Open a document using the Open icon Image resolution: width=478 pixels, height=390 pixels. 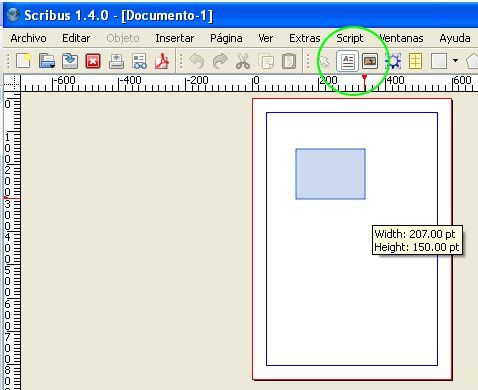click(47, 61)
